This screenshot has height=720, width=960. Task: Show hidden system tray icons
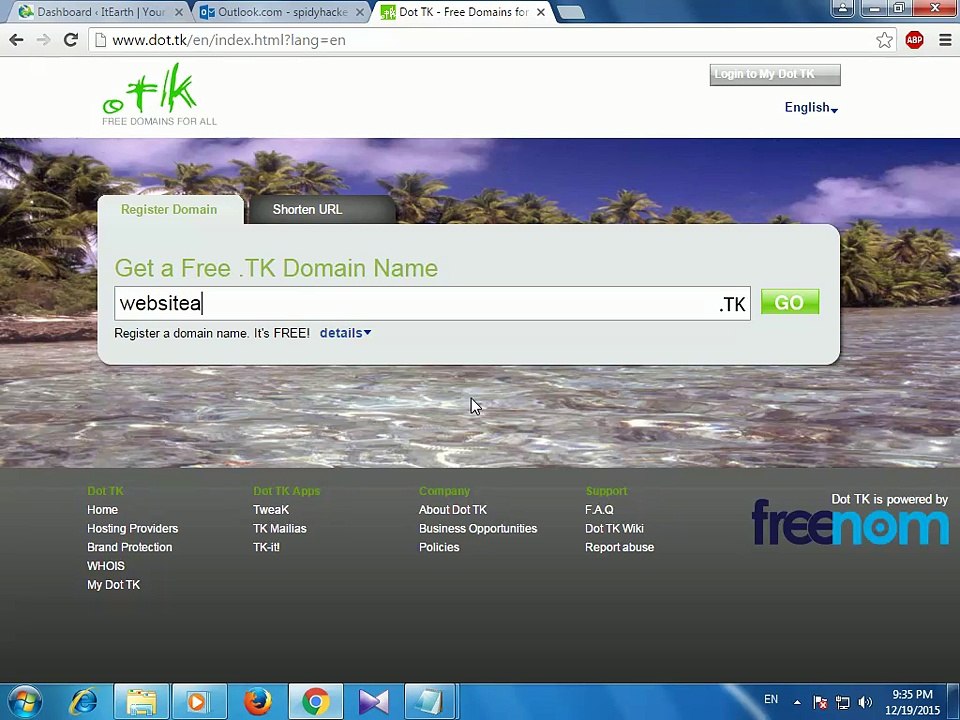[797, 702]
